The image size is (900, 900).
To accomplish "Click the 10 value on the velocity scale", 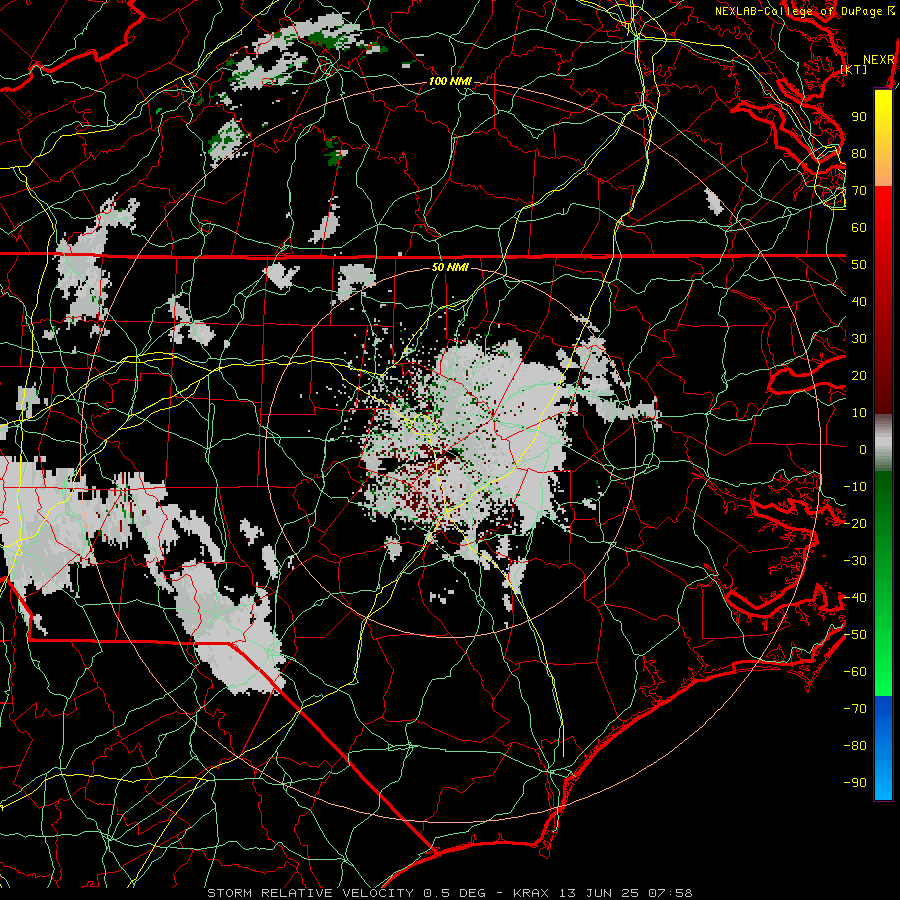I will 859,413.
